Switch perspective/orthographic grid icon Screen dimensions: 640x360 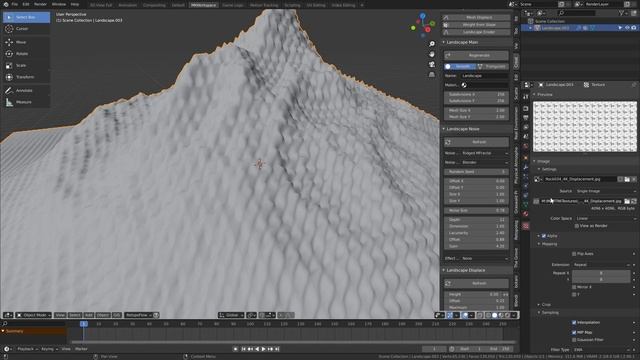point(432,74)
